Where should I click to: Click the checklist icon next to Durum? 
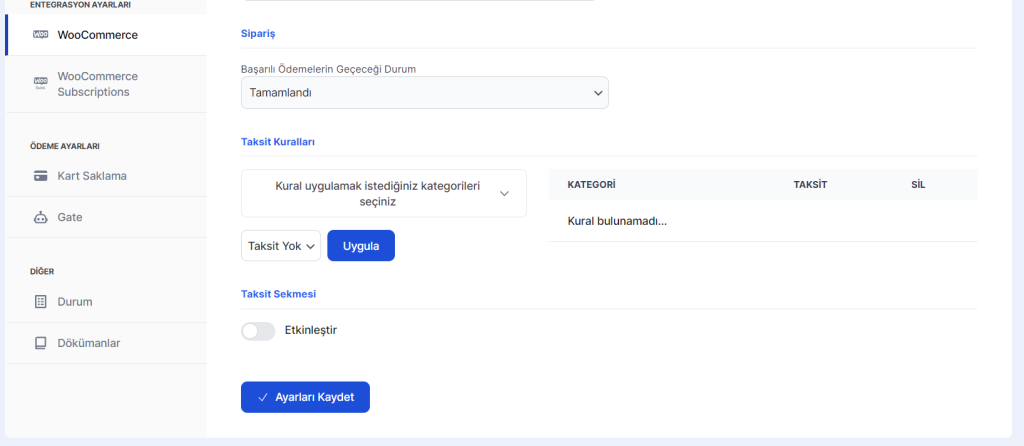[41, 301]
